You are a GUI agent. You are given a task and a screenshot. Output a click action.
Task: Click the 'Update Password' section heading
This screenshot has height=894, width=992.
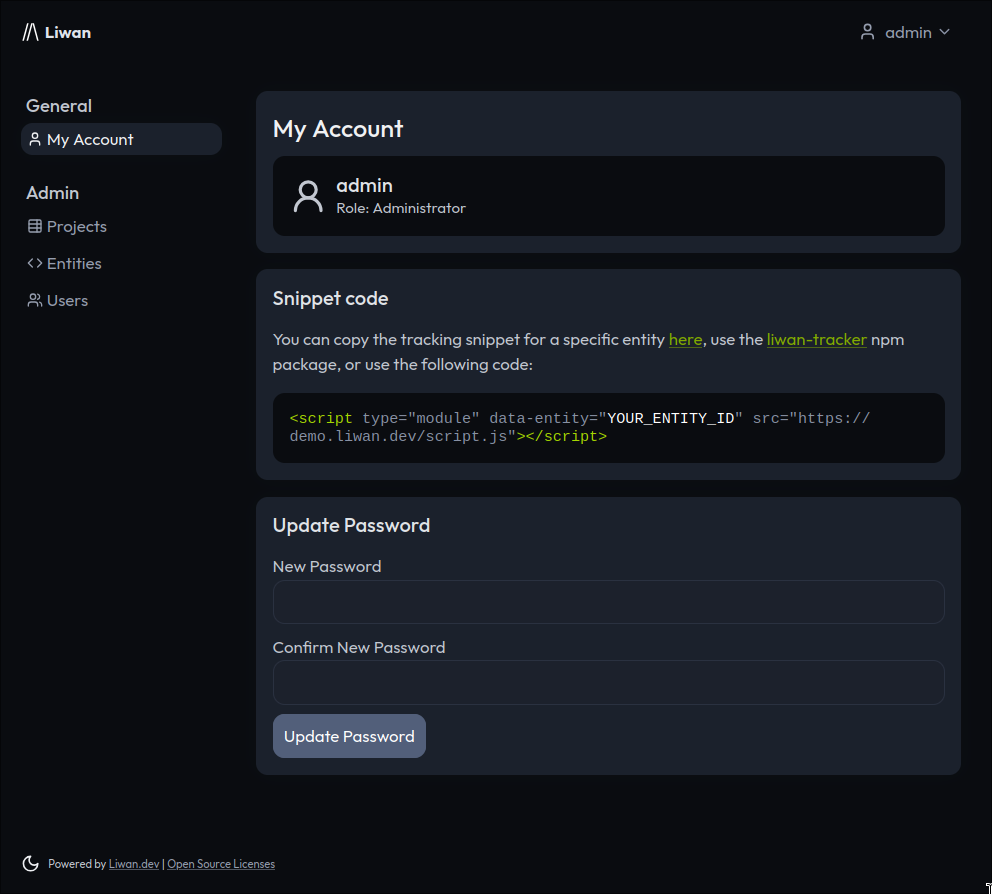(351, 525)
